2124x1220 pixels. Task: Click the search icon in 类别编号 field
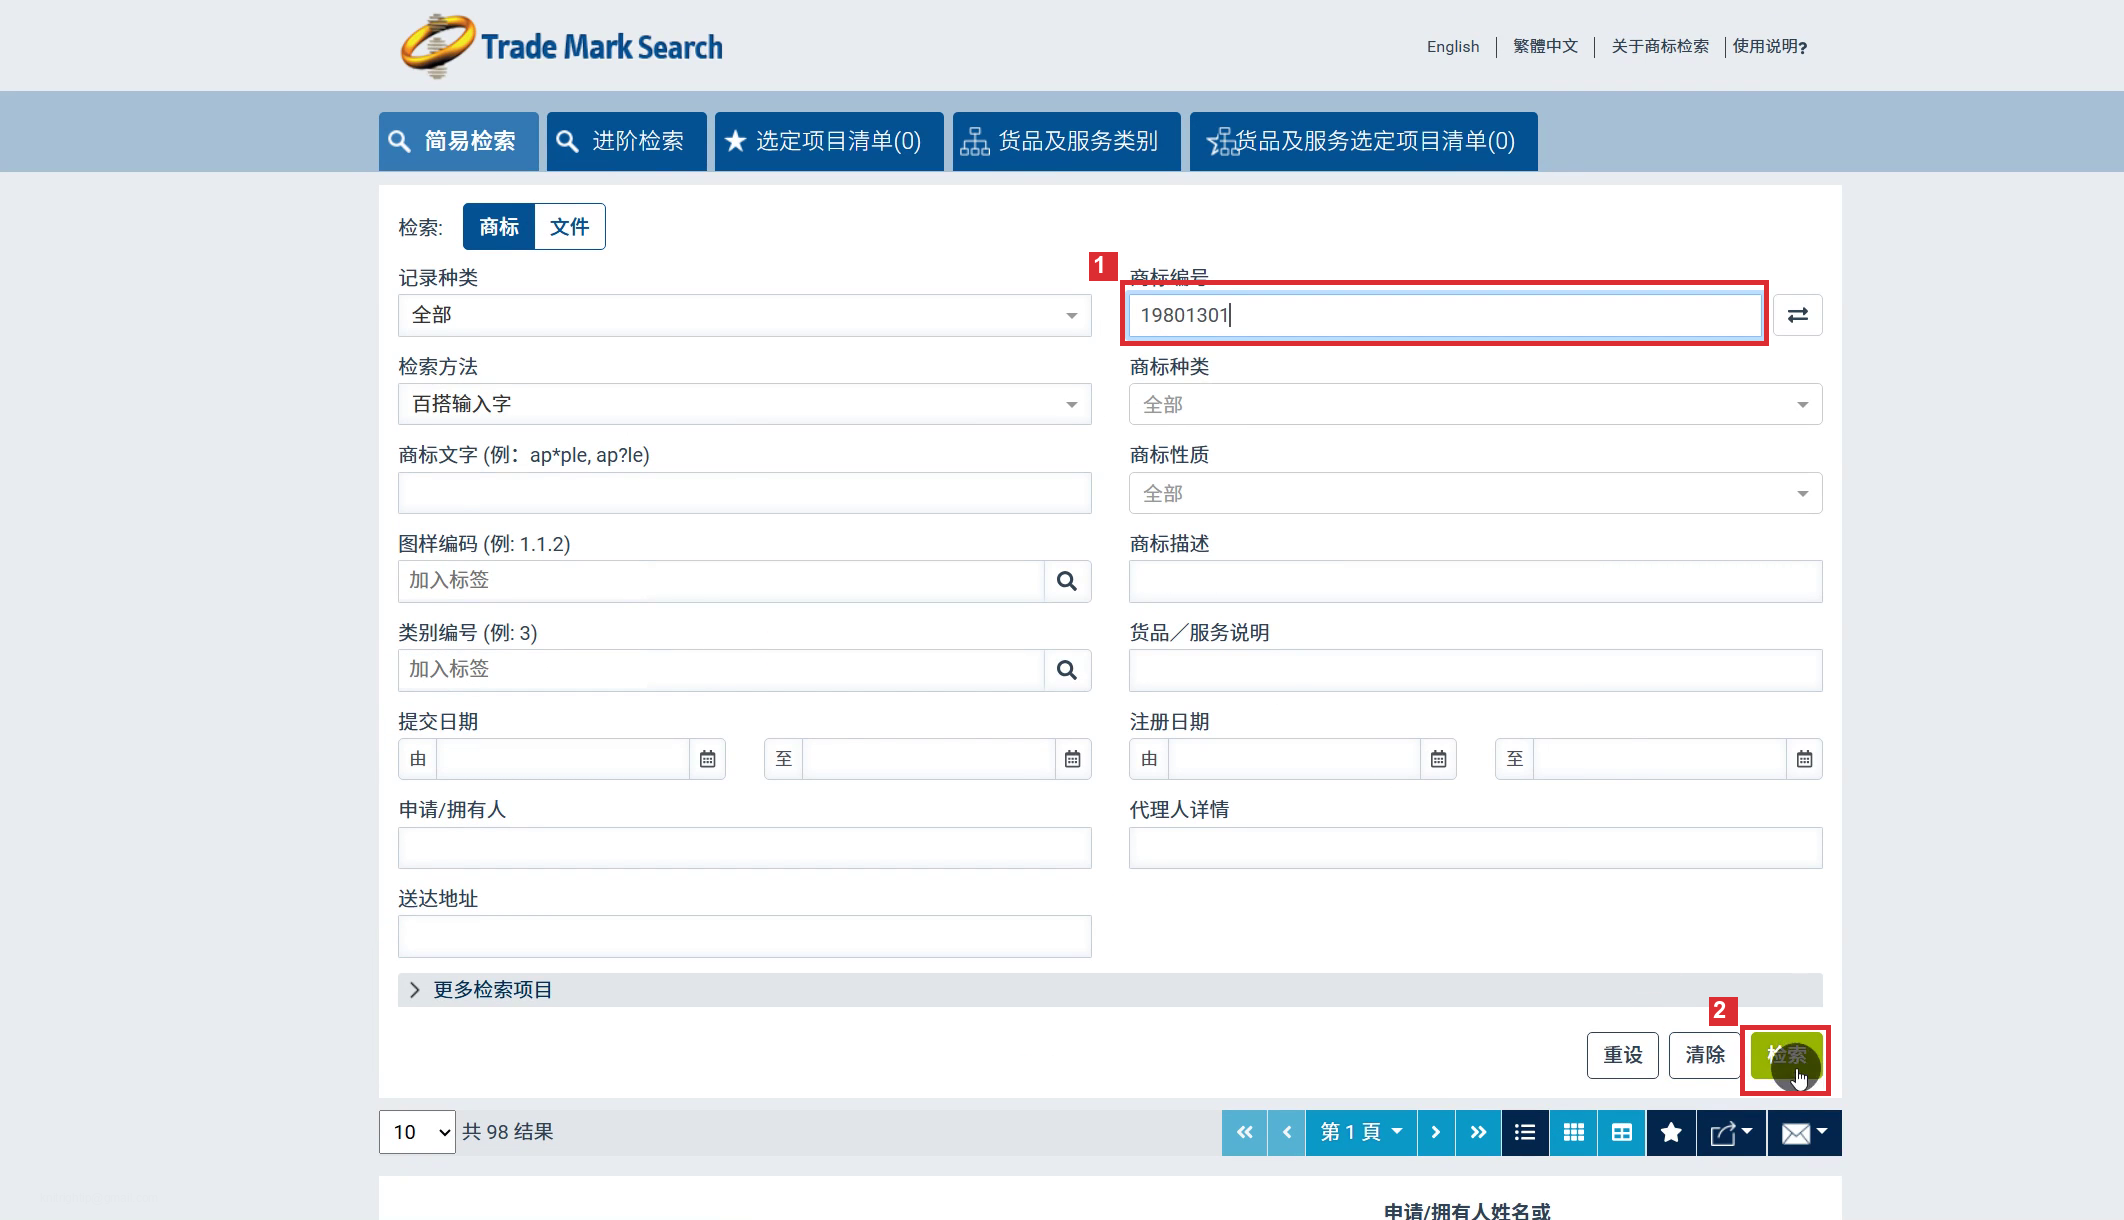(x=1067, y=670)
